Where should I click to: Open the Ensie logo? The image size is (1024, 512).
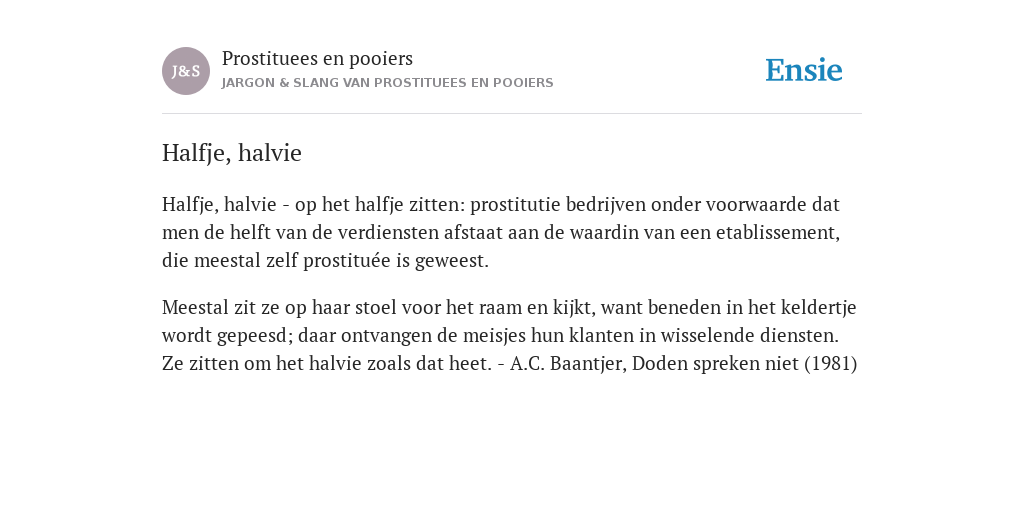point(804,70)
